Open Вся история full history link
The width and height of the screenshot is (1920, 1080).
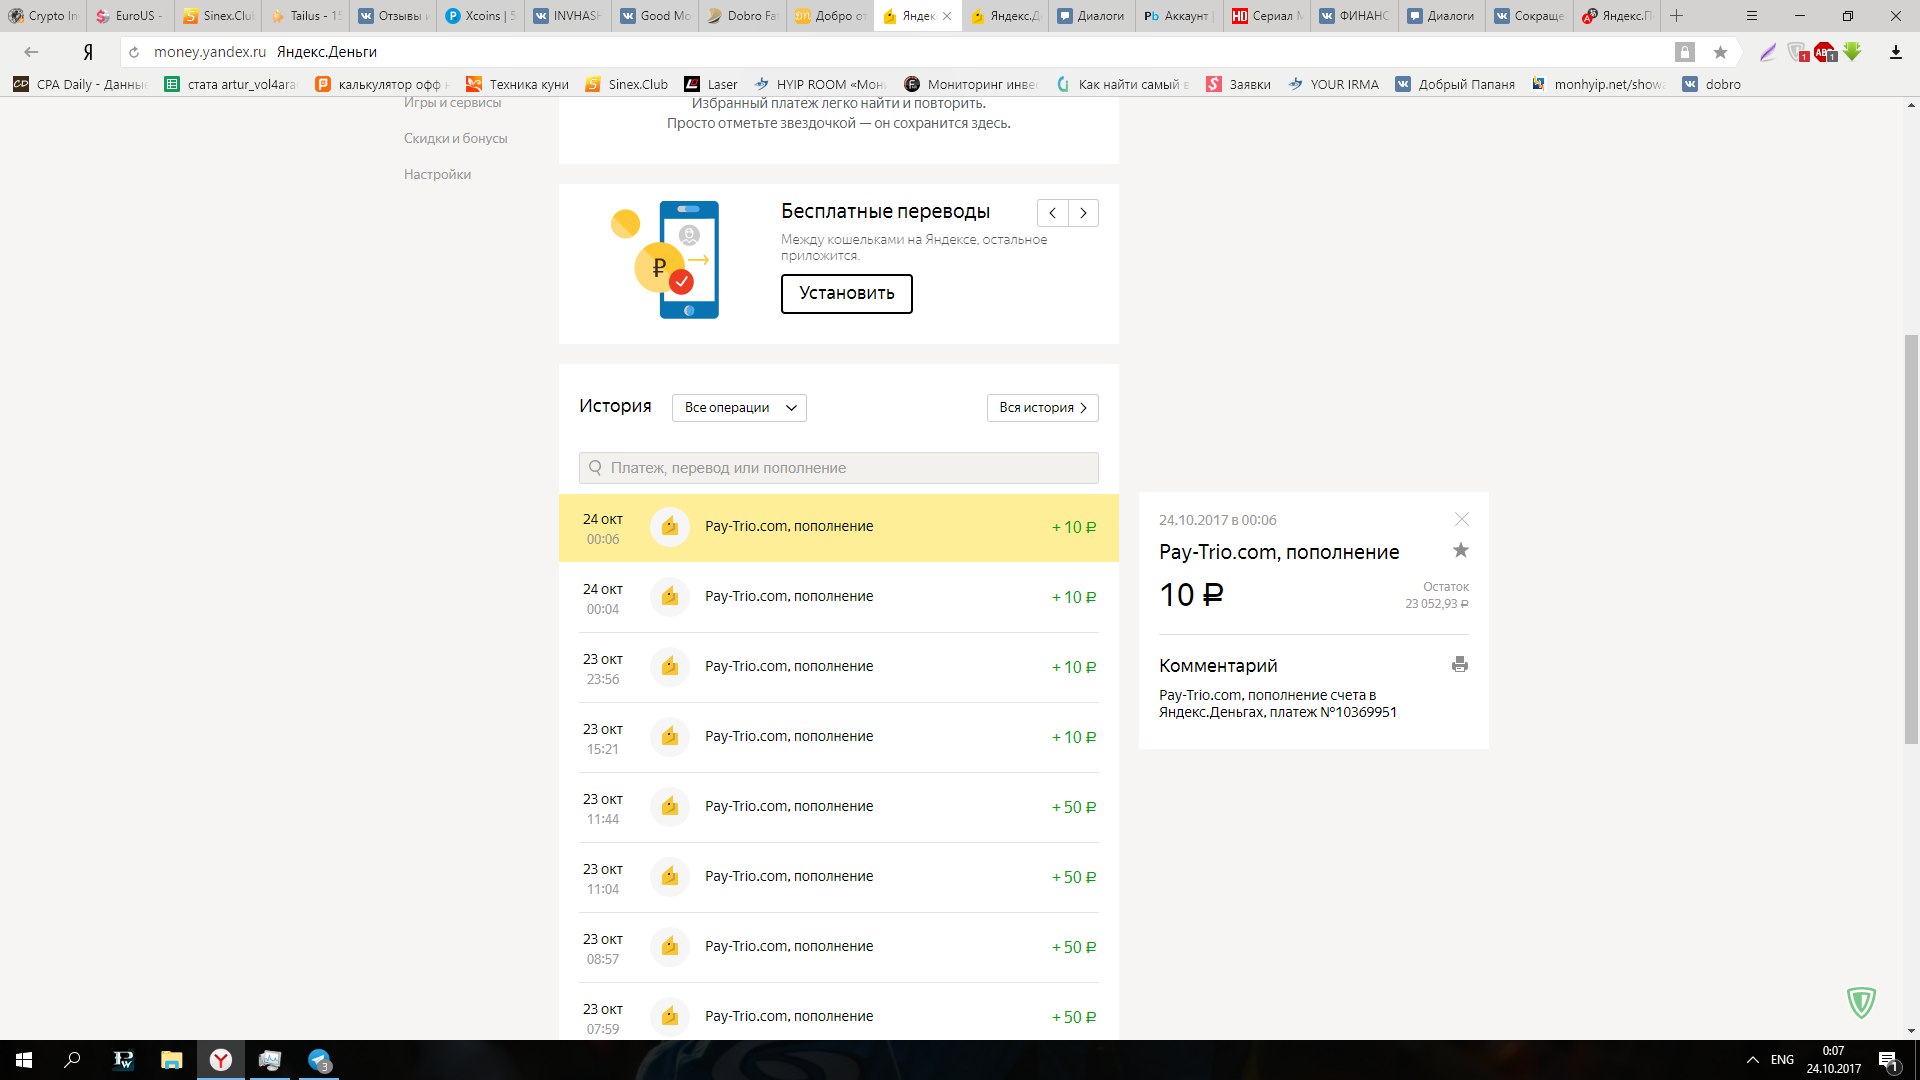tap(1042, 408)
